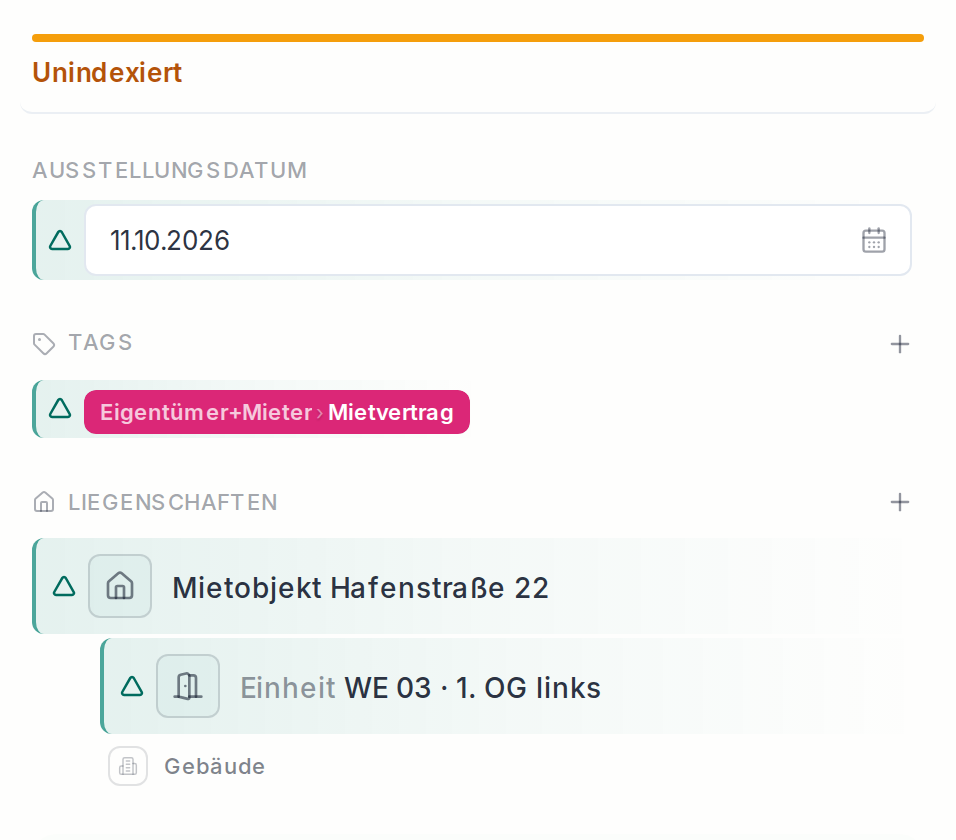The height and width of the screenshot is (840, 956).
Task: Click the LIEGENSCHAFTEN section label
Action: click(173, 502)
